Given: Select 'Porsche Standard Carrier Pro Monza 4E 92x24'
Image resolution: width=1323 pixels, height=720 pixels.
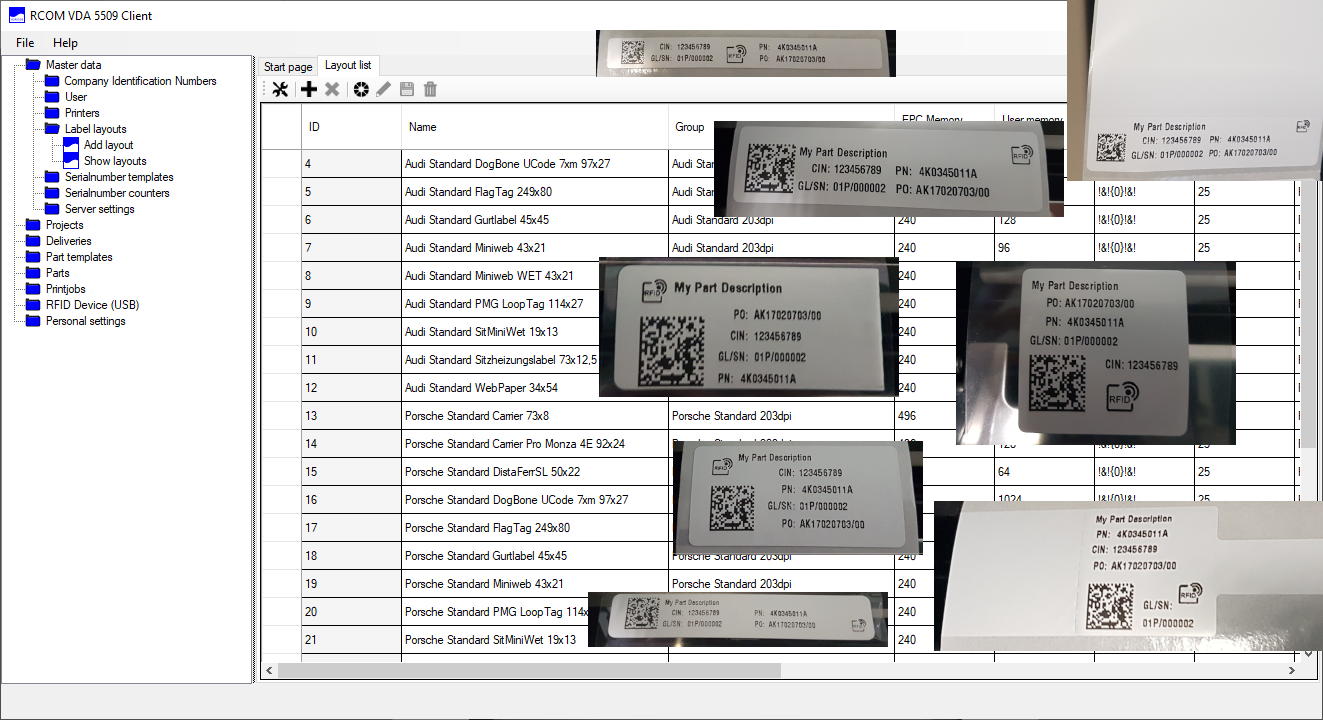Looking at the screenshot, I should 535,443.
